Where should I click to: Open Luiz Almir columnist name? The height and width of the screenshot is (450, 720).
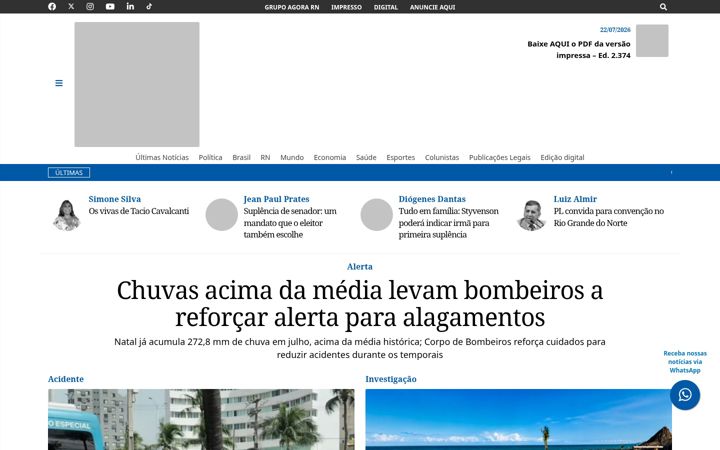[575, 199]
